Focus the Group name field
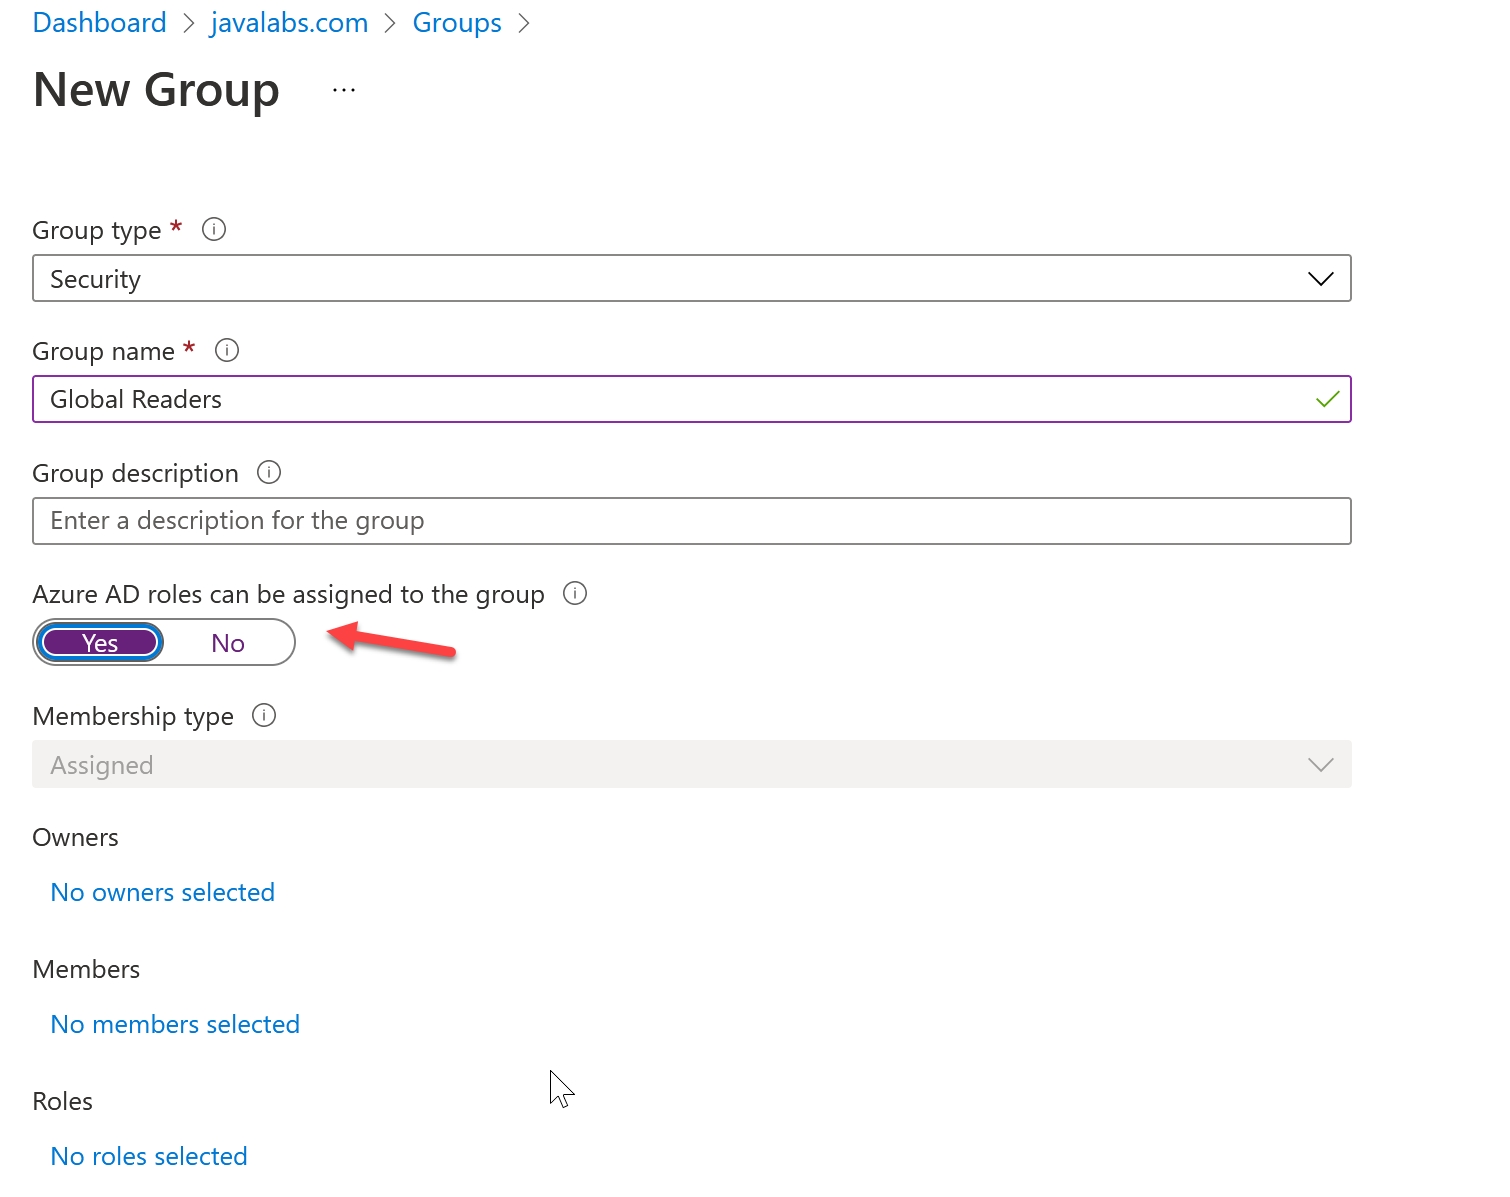The width and height of the screenshot is (1510, 1197). coord(692,399)
